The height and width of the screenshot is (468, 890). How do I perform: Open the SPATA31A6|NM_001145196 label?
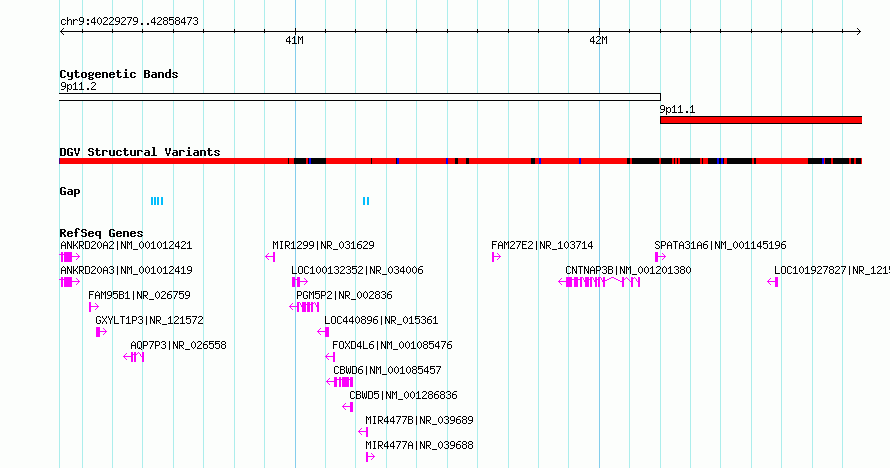coord(720,245)
